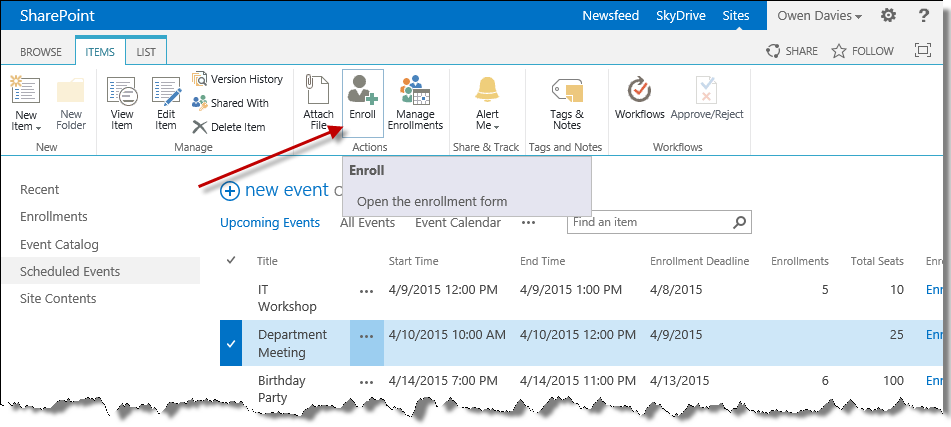Open Version History
The width and height of the screenshot is (951, 427).
point(237,79)
